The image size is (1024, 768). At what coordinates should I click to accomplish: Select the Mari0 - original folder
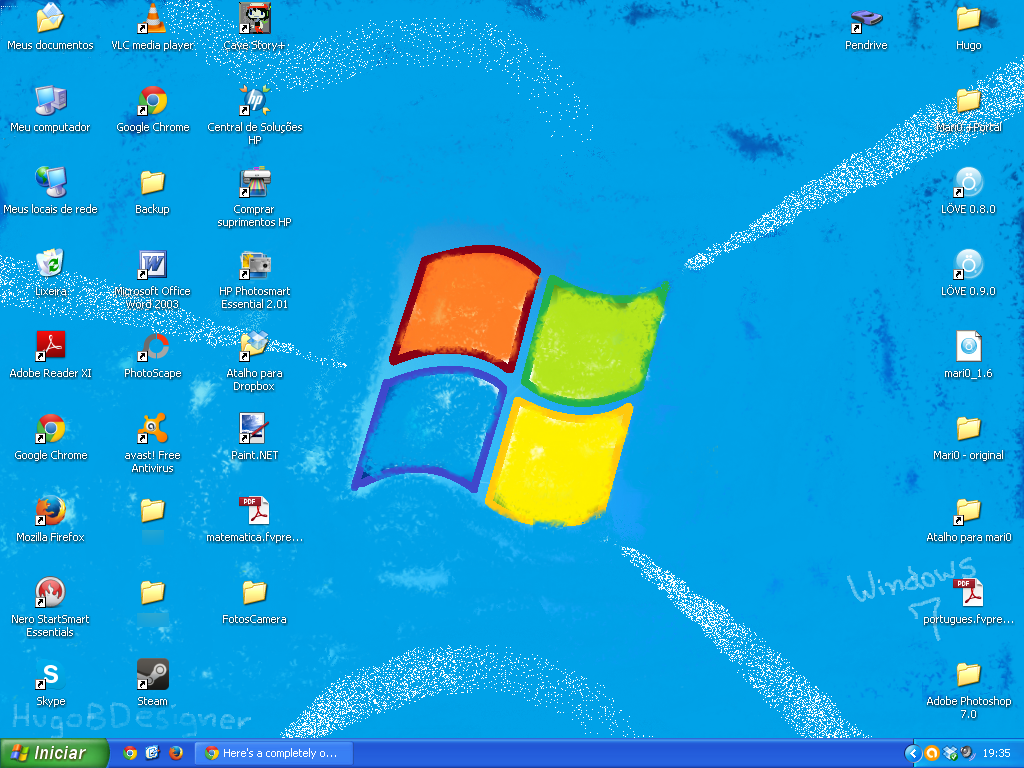(x=968, y=428)
